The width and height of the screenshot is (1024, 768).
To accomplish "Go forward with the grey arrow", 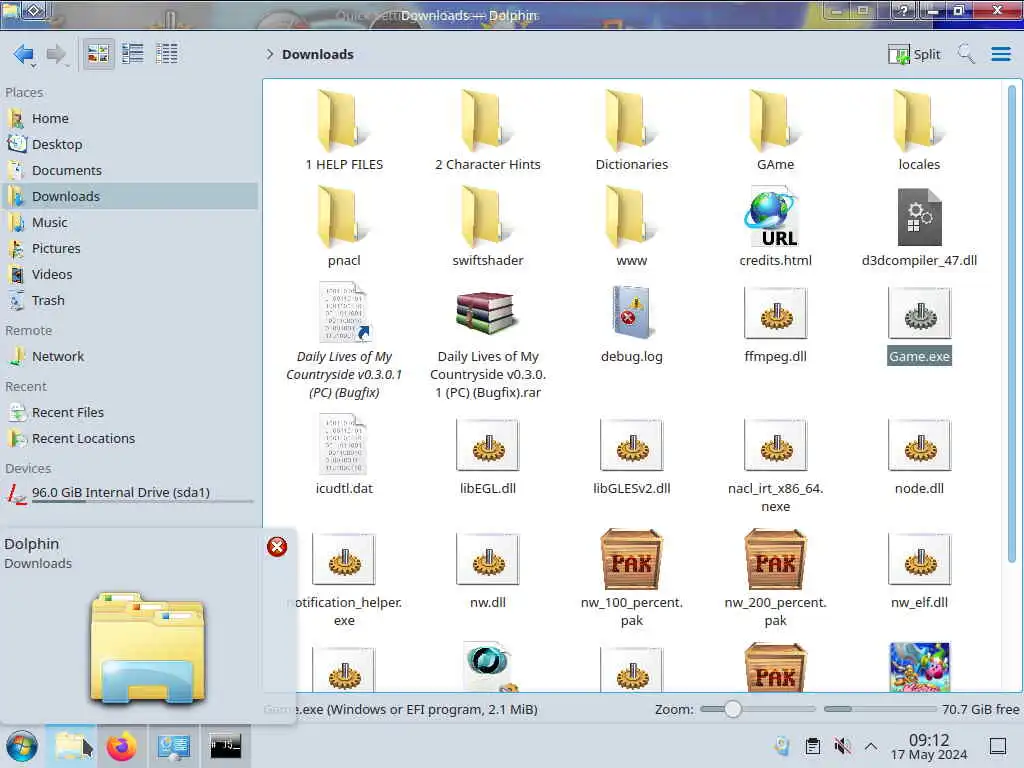I will [x=56, y=54].
